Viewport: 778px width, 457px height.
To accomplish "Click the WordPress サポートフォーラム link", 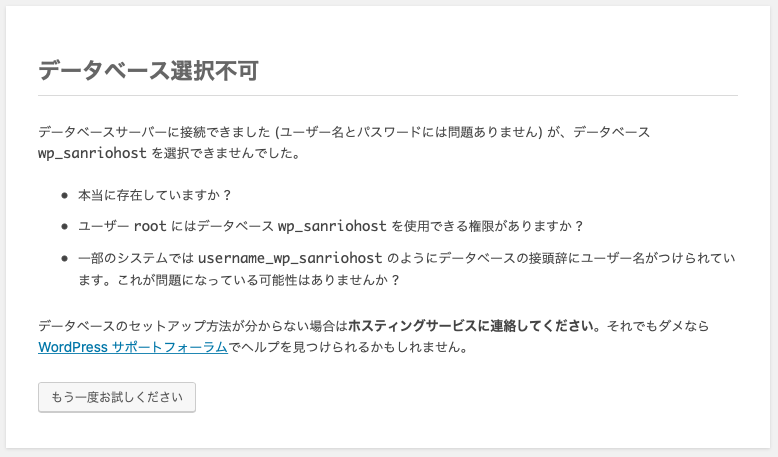I will (133, 348).
